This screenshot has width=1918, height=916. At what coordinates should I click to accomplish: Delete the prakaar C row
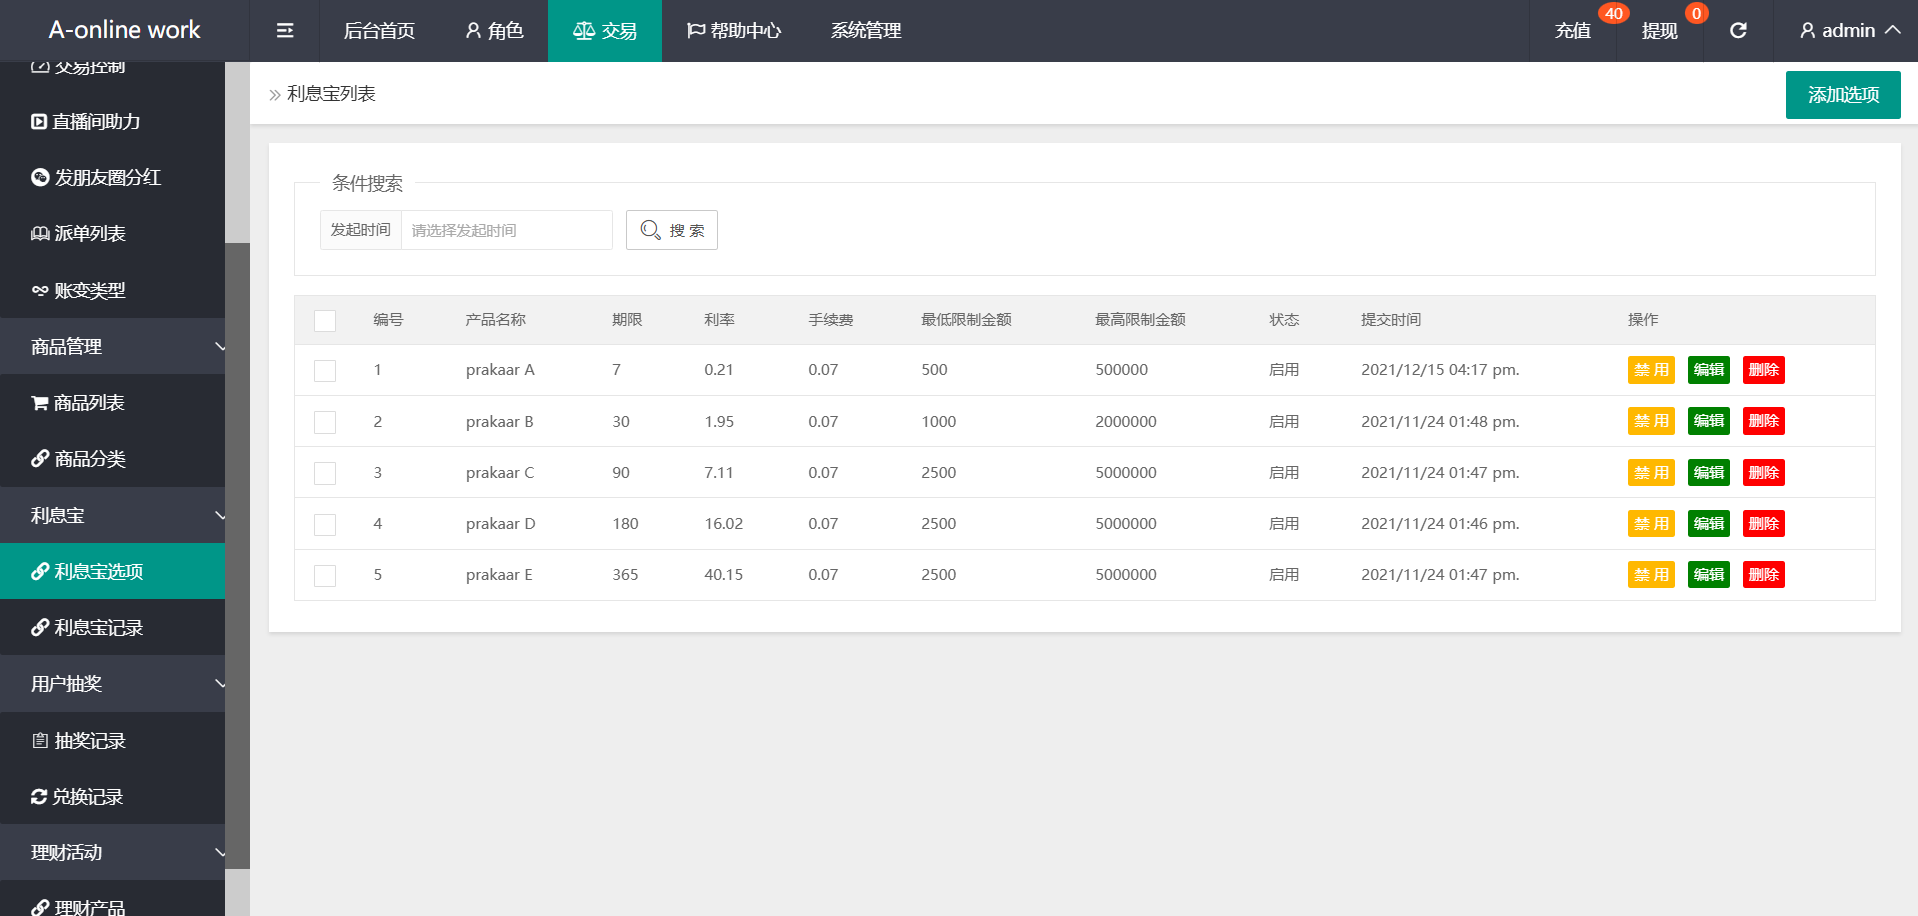1763,473
